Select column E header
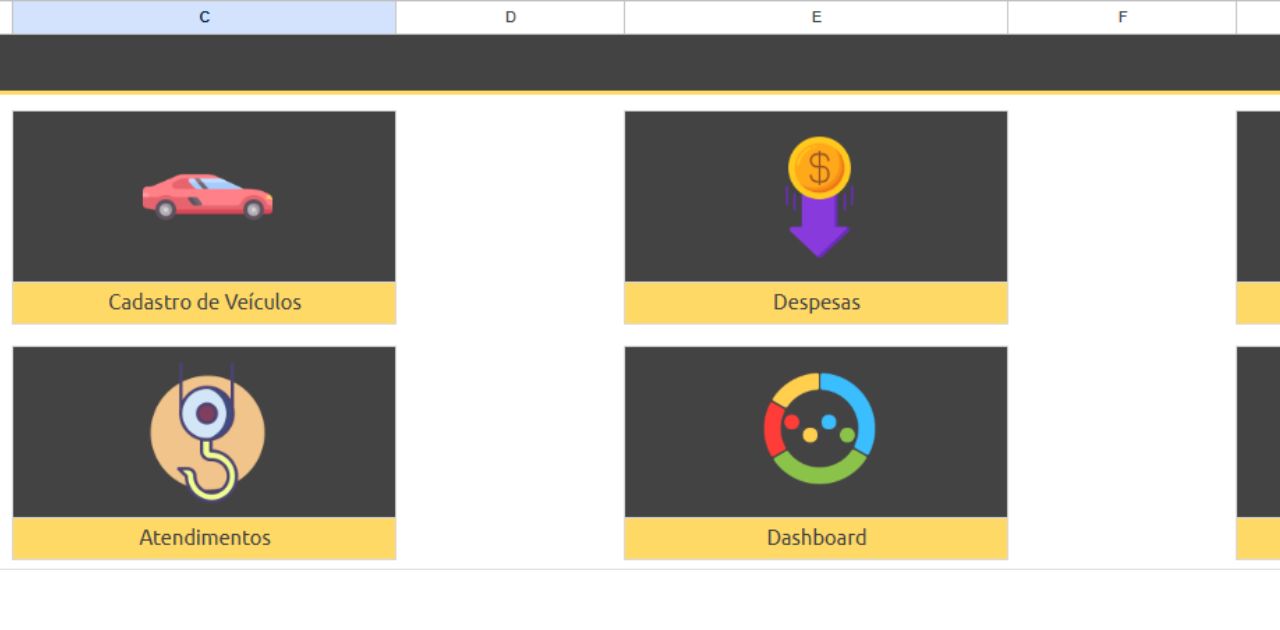 816,17
